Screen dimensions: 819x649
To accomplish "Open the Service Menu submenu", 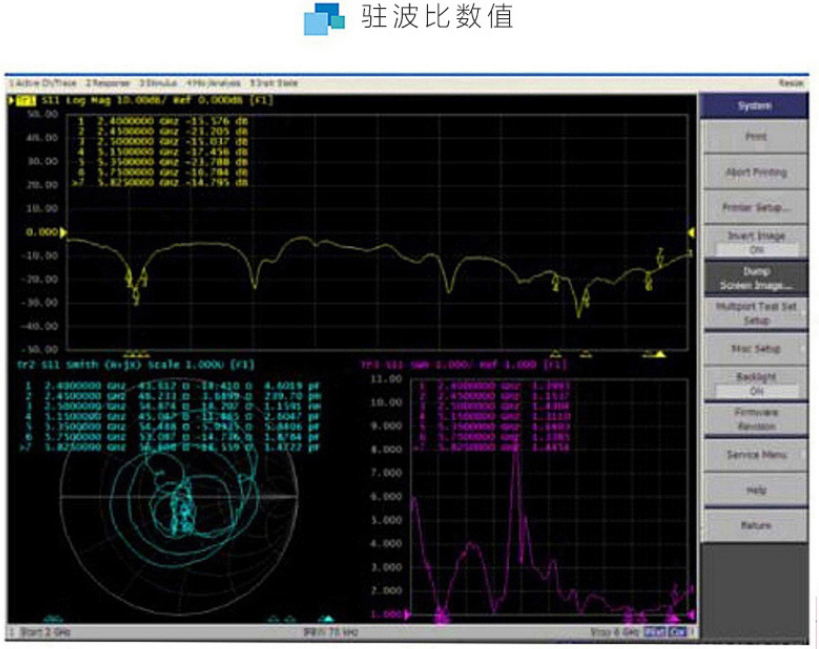I will (755, 455).
